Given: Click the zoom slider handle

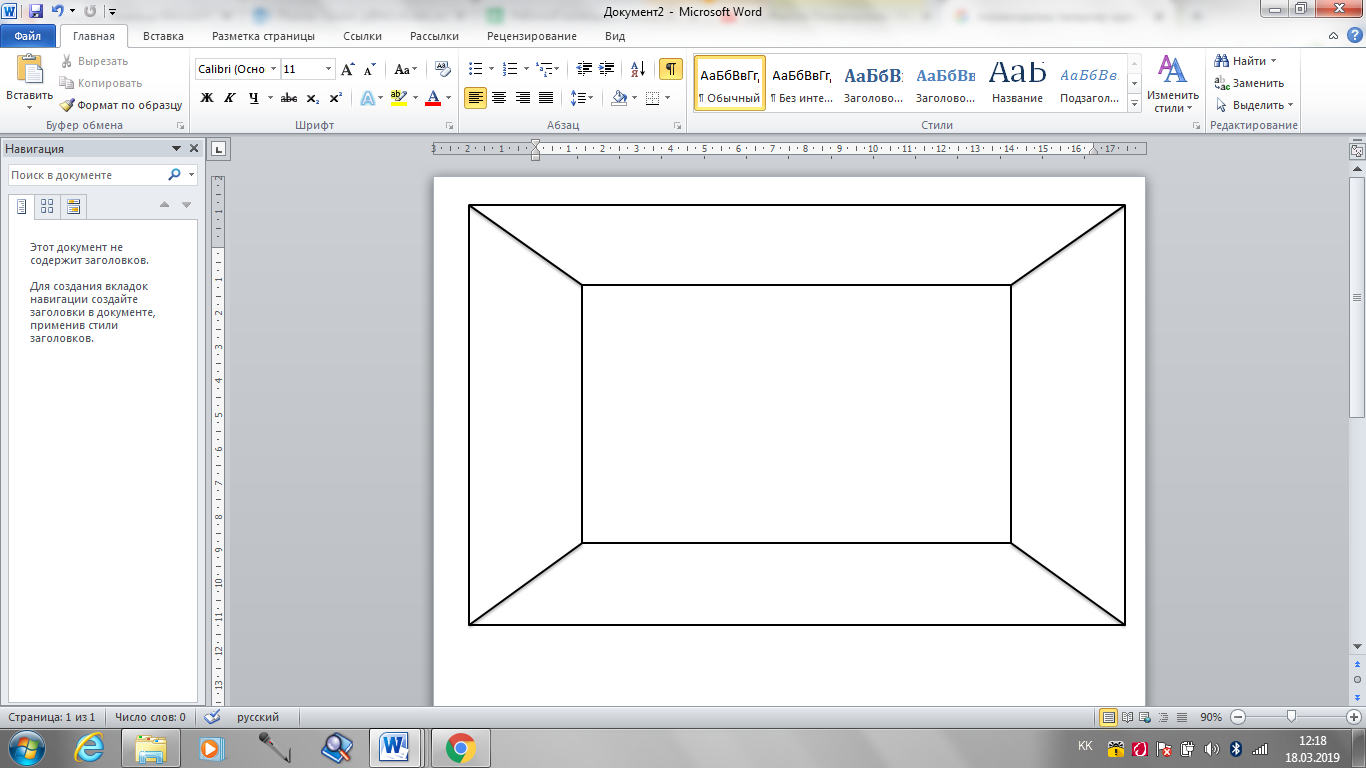Looking at the screenshot, I should [1292, 717].
